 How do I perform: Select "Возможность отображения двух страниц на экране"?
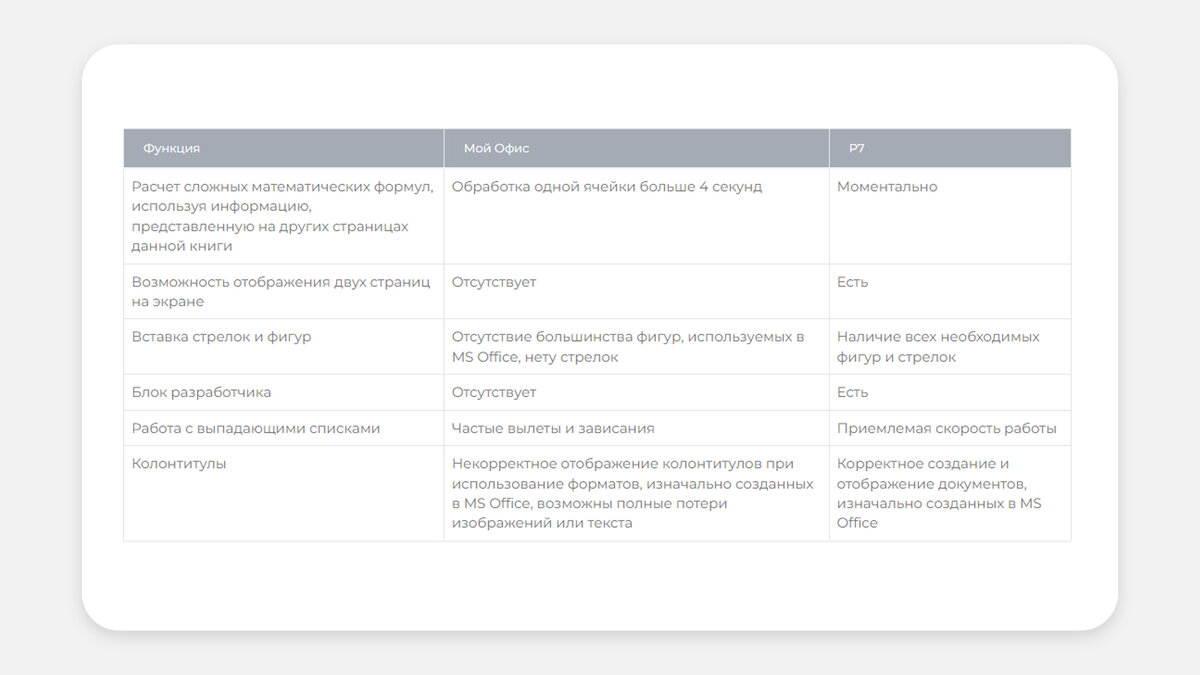284,292
